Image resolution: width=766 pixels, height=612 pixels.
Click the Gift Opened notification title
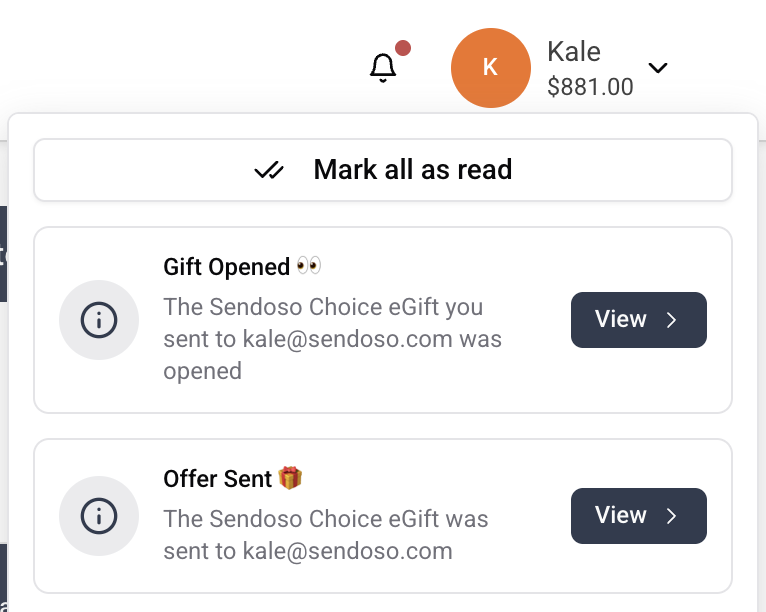226,267
